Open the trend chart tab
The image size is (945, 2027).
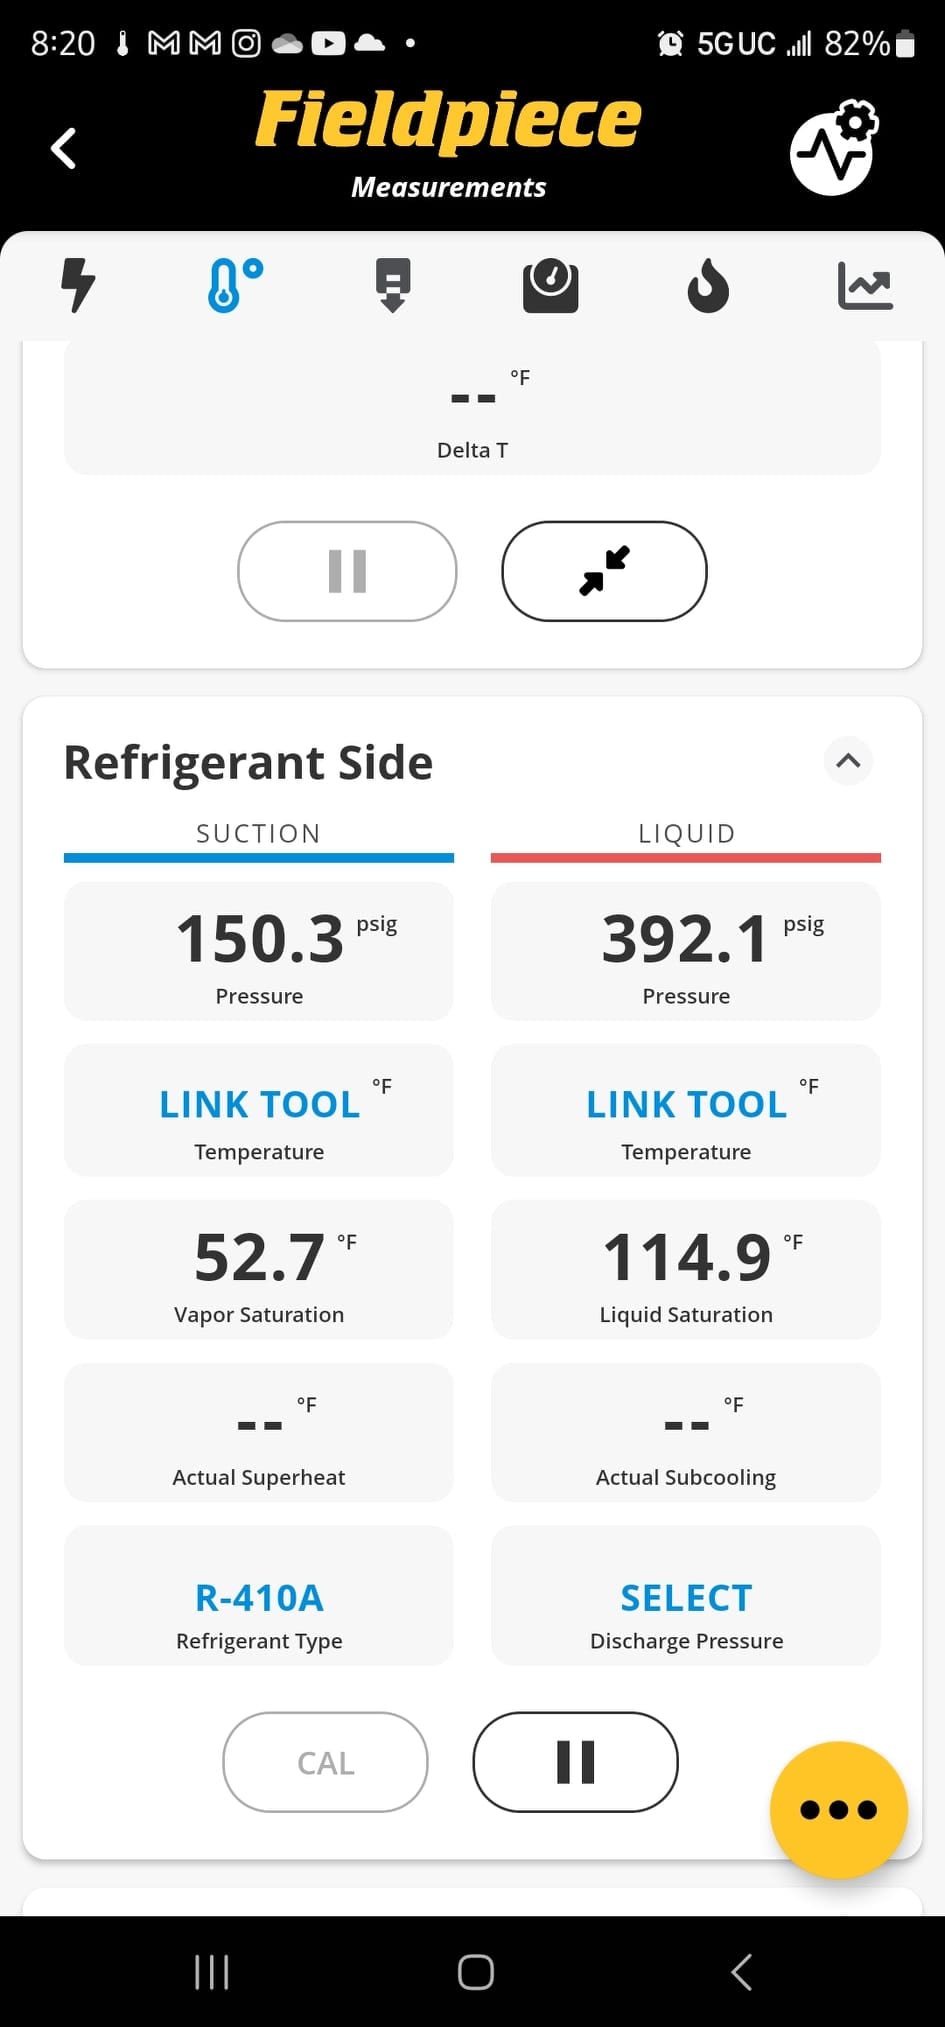click(x=865, y=286)
